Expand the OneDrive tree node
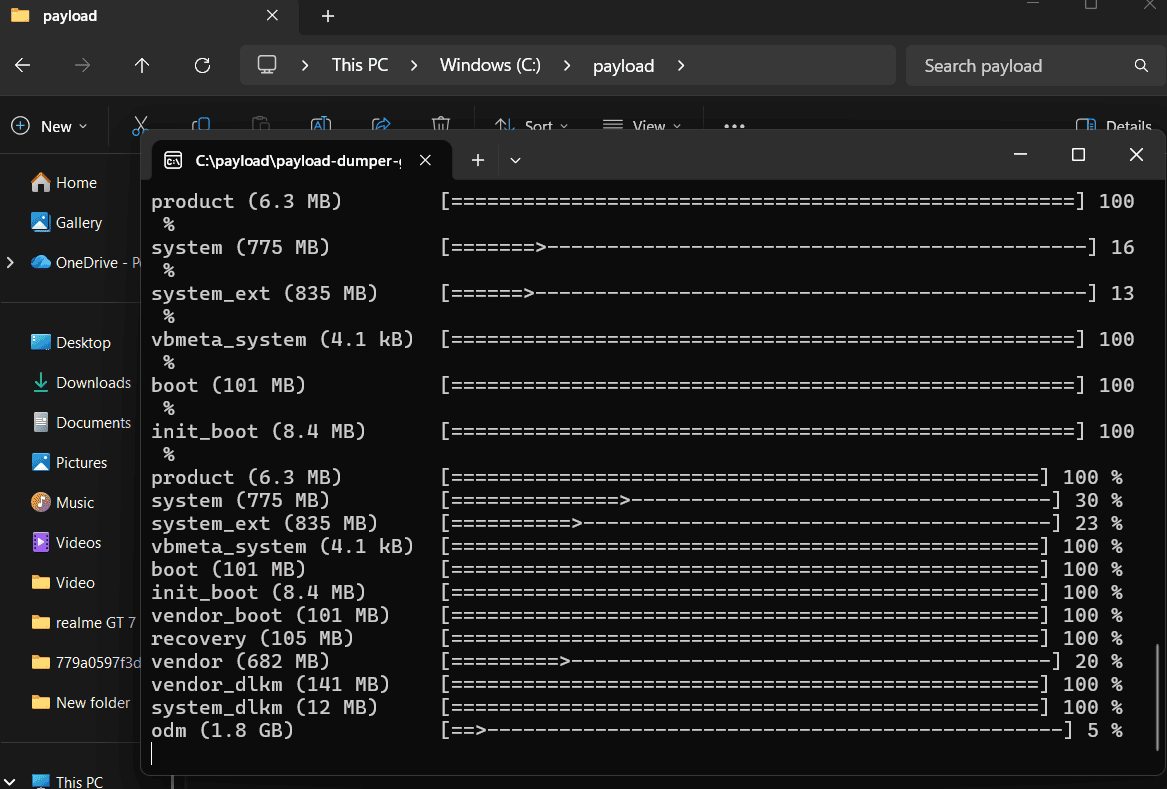The width and height of the screenshot is (1167, 789). [10, 263]
